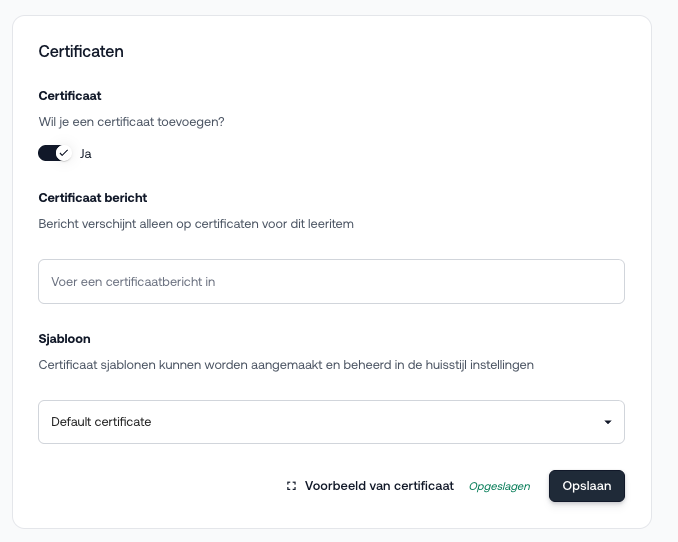
Task: Click the preview expand icon beside Voorbeeld van certificaat
Action: [x=291, y=486]
